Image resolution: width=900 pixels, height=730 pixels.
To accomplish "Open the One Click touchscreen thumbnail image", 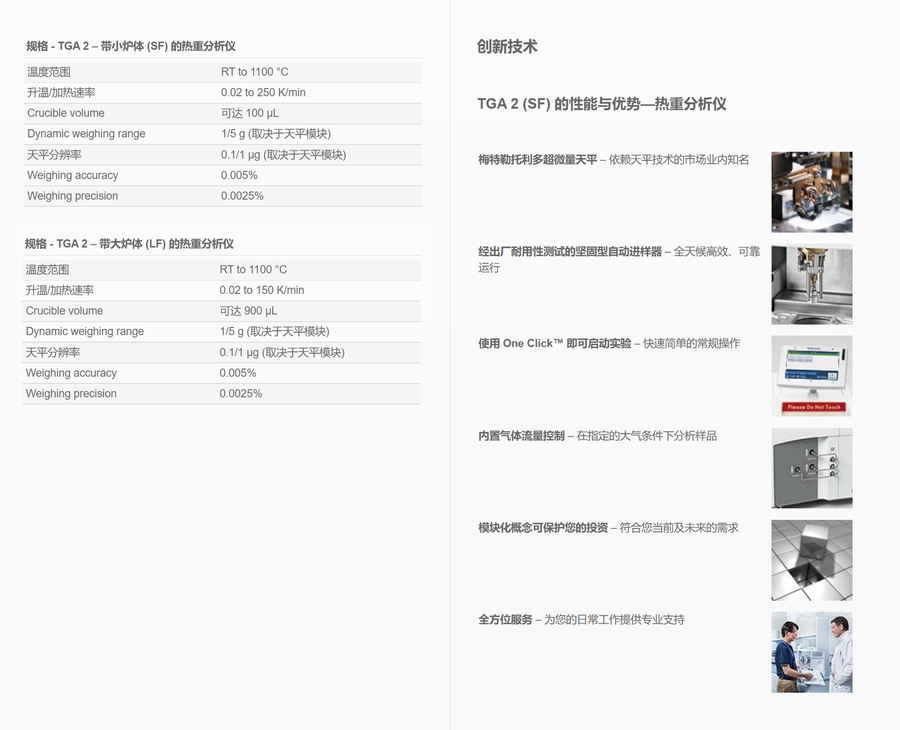I will tap(812, 376).
